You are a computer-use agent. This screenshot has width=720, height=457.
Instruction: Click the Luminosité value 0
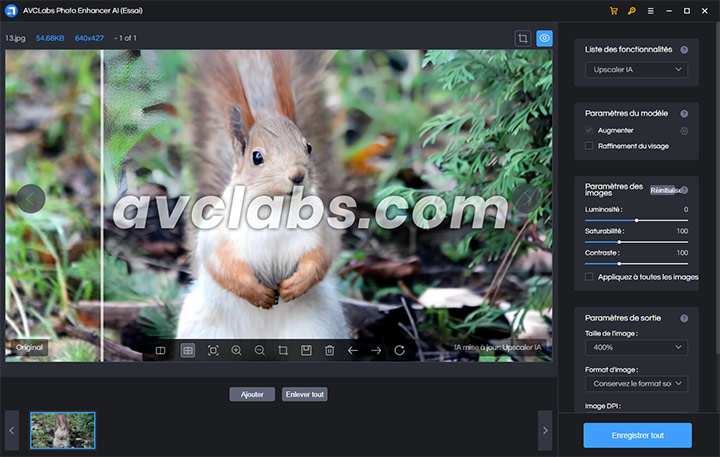tap(686, 209)
